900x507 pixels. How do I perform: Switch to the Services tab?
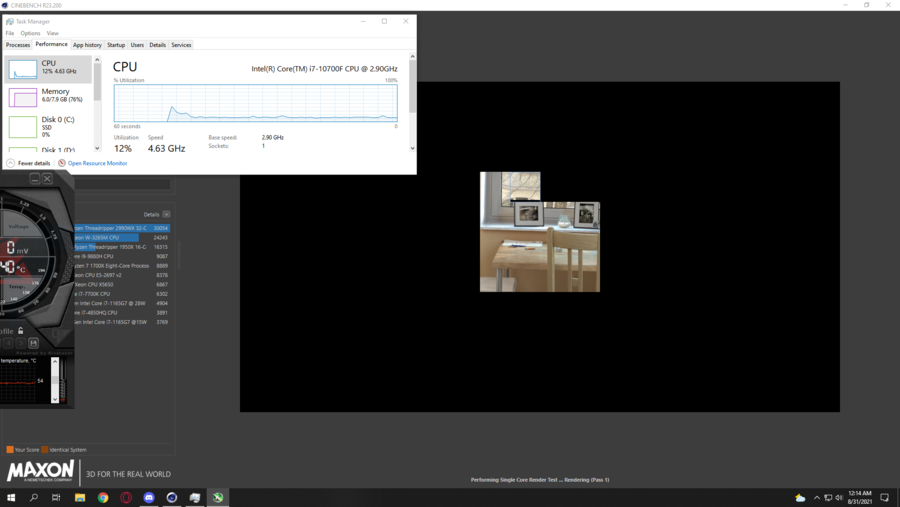point(181,45)
